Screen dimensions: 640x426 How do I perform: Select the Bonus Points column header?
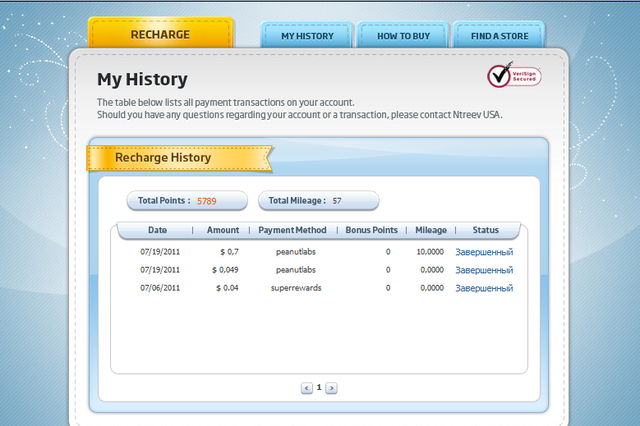(372, 230)
